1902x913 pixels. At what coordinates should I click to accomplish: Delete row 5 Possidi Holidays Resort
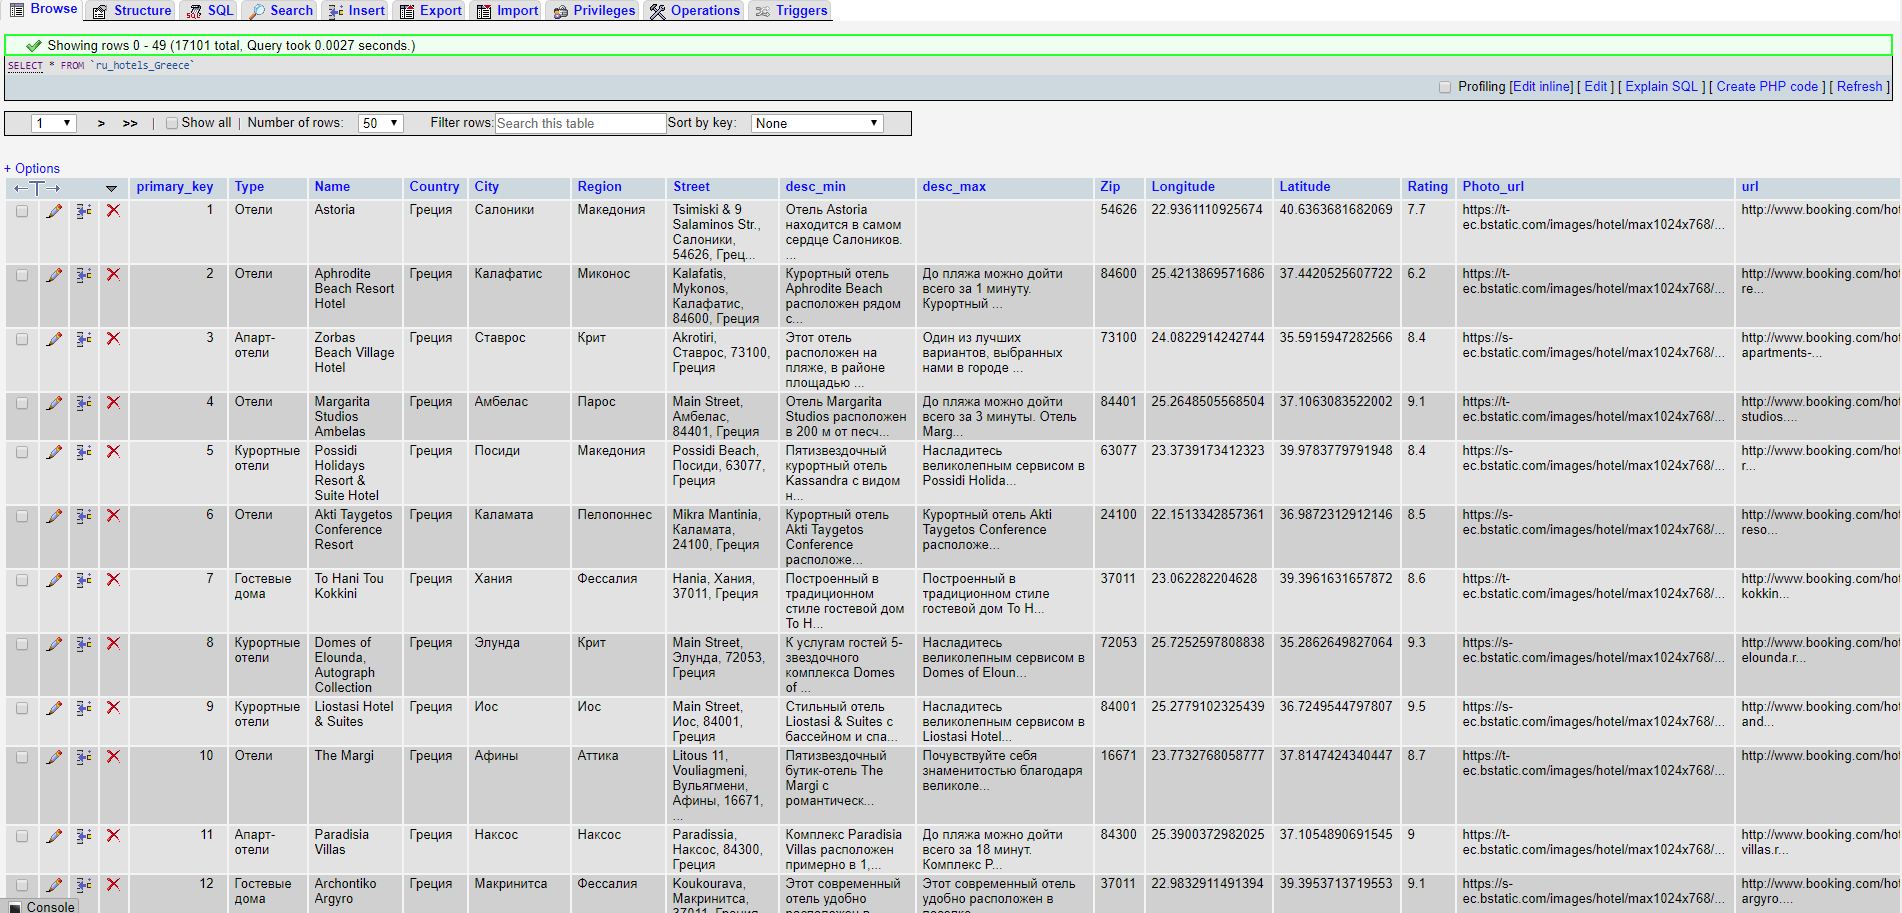pos(113,452)
